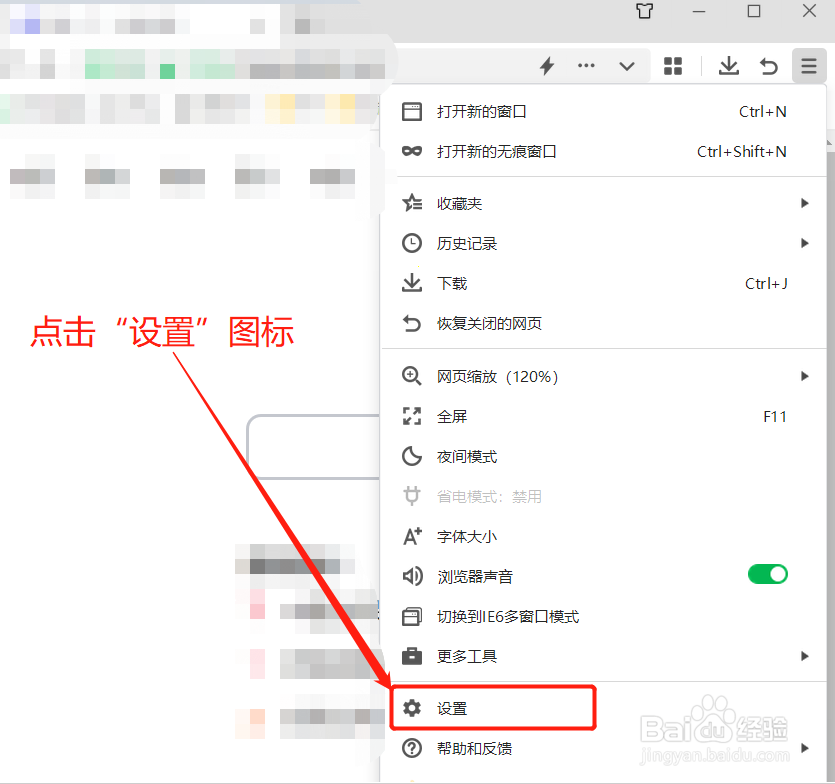Open the download manager icon in toolbar
This screenshot has height=784, width=835.
728,66
